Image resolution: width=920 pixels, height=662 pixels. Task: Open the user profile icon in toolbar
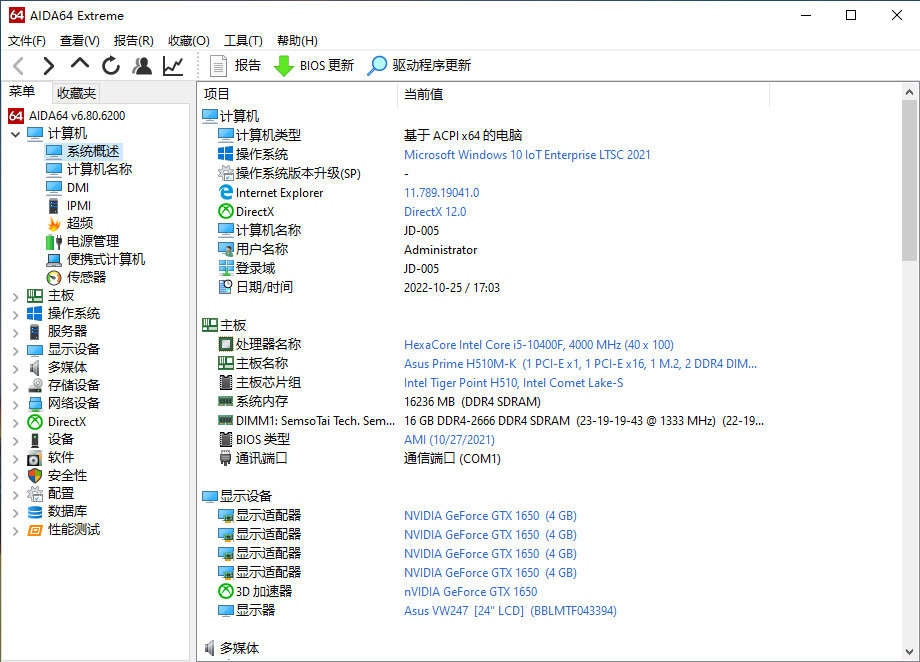click(142, 66)
